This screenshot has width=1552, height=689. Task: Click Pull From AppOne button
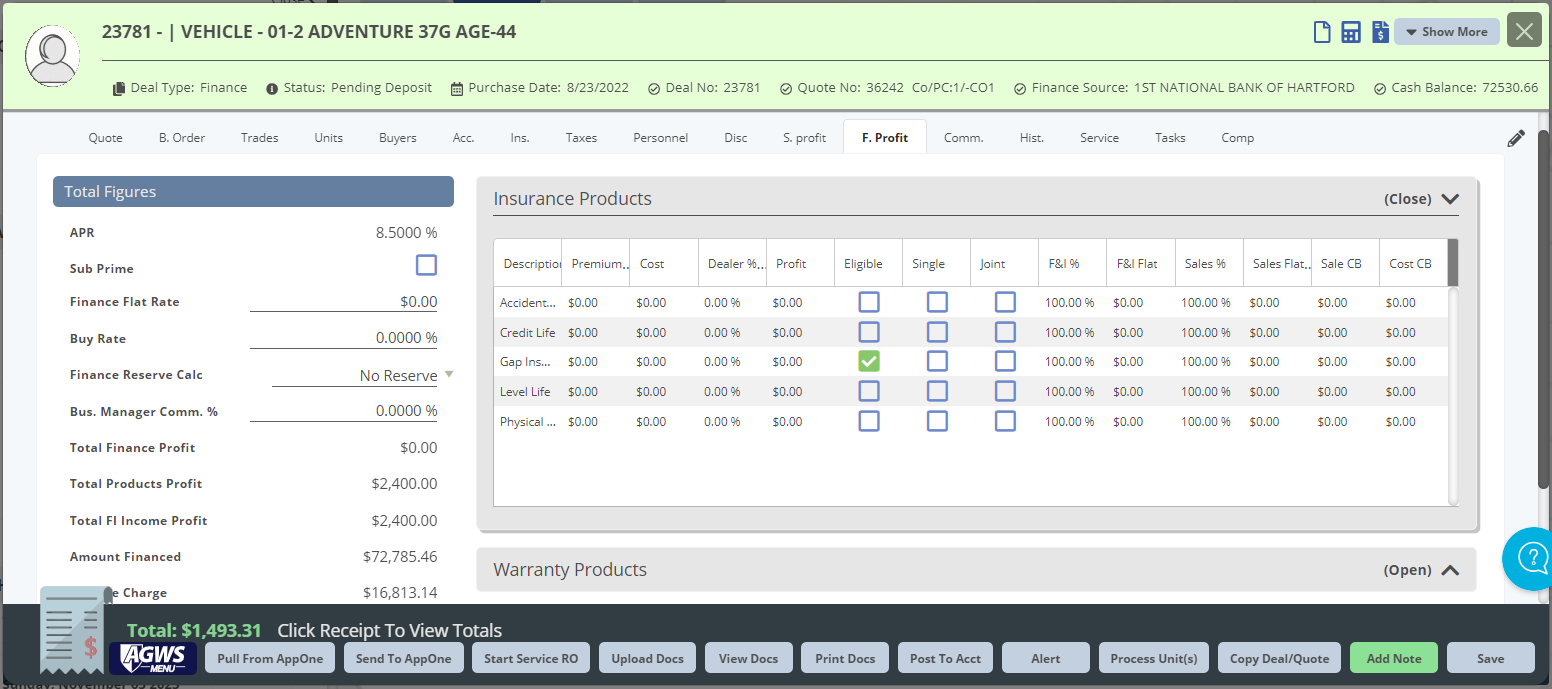click(x=270, y=658)
